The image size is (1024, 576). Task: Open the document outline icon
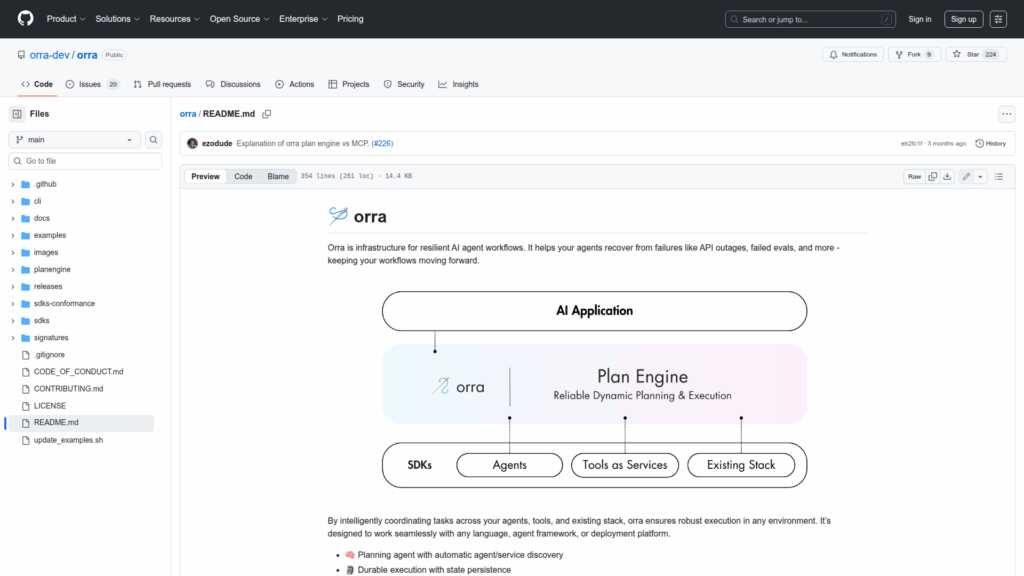click(x=998, y=176)
